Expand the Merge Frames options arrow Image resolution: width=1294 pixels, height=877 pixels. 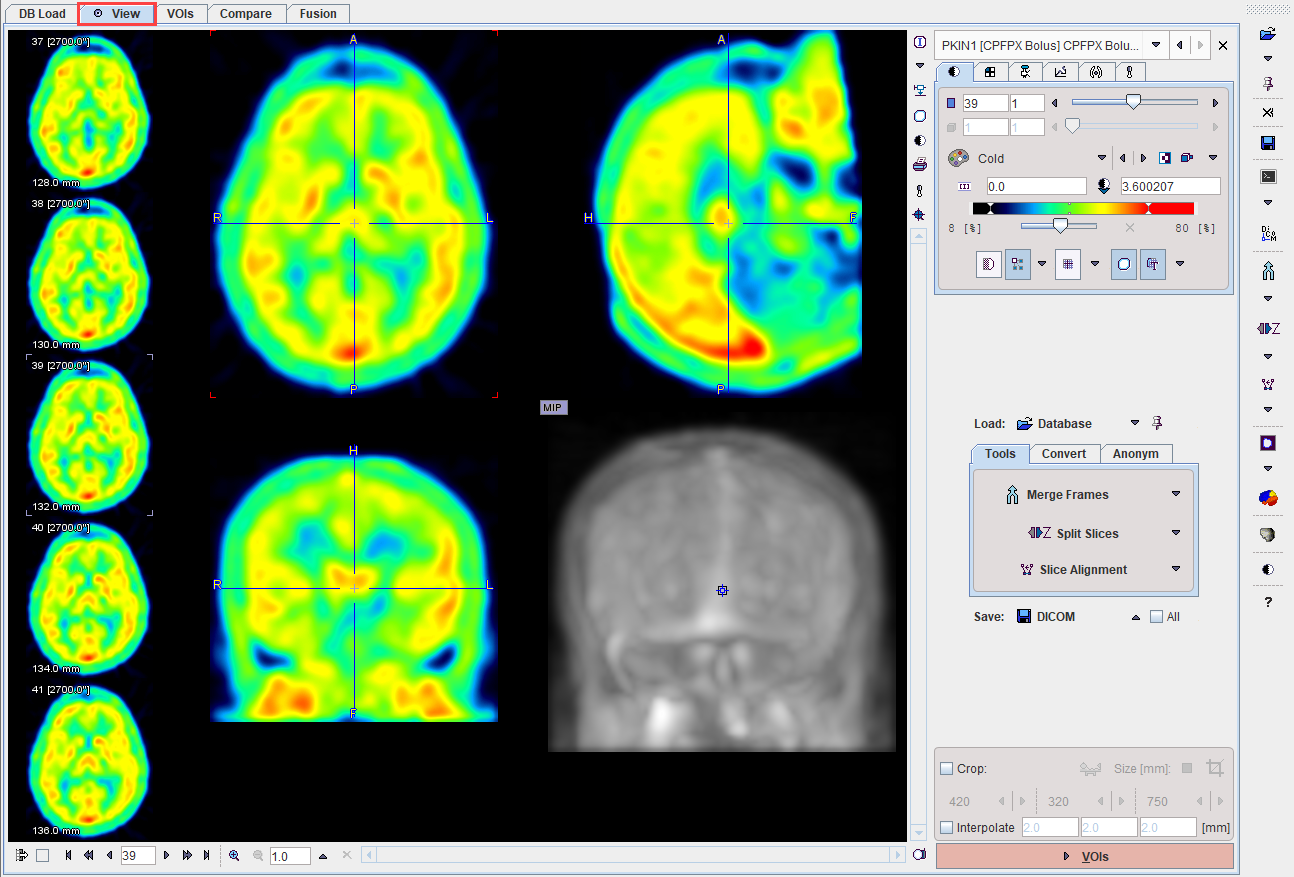tap(1176, 494)
